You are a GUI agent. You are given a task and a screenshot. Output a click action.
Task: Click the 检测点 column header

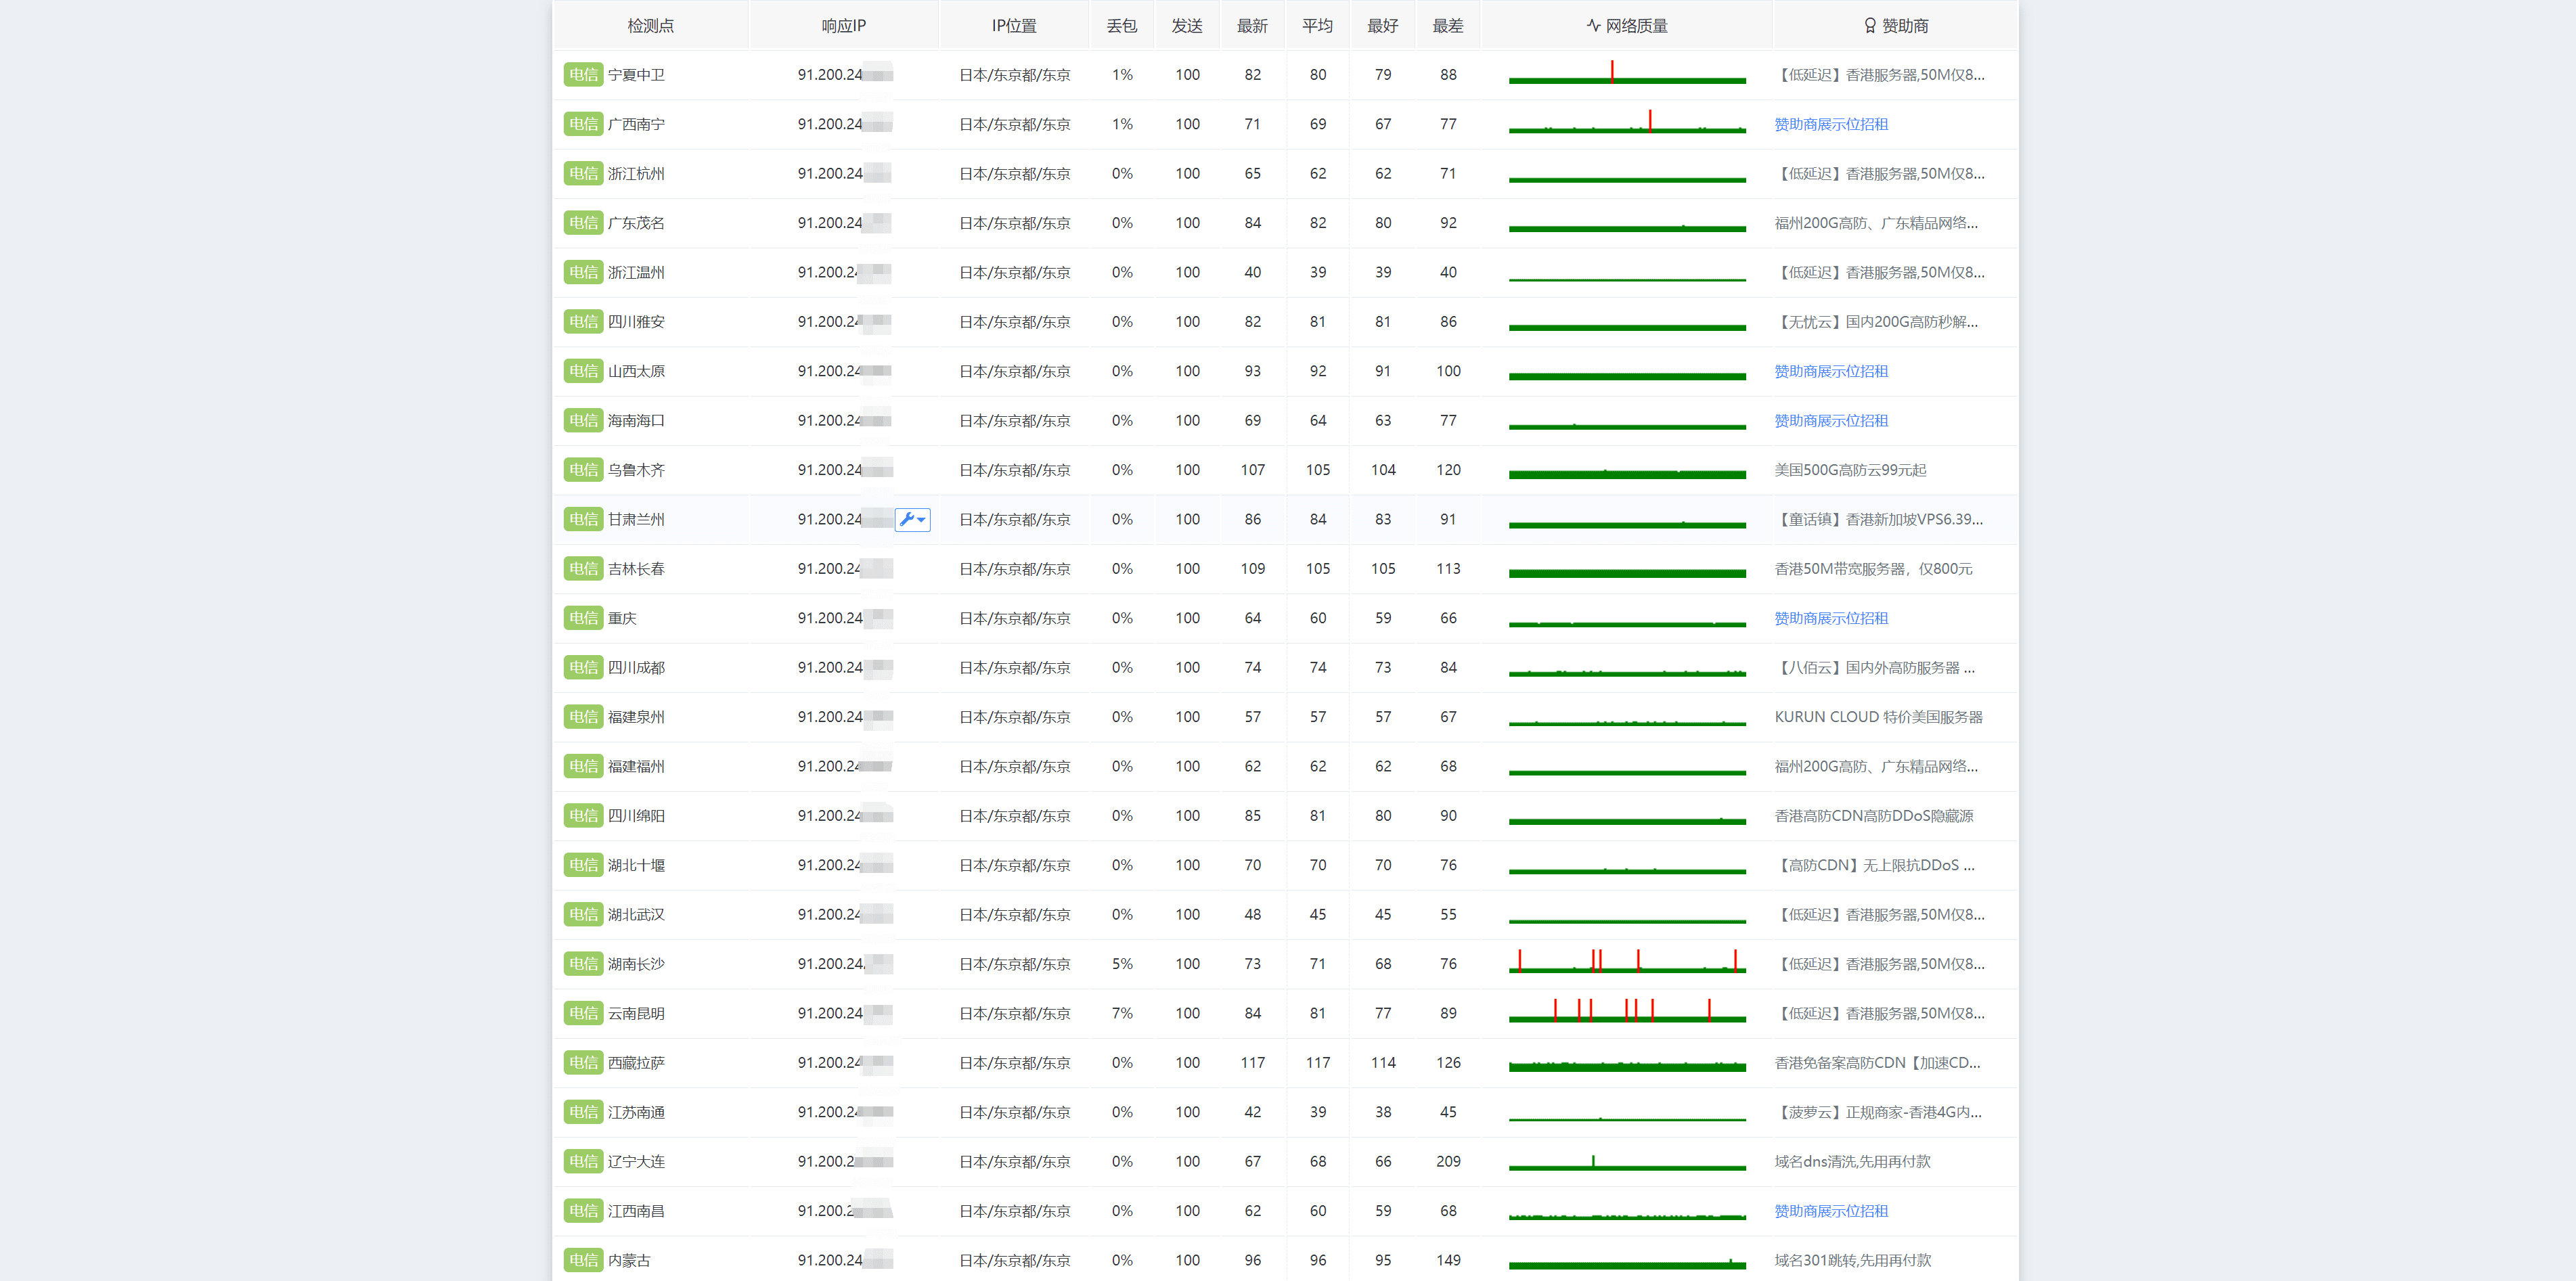[x=650, y=26]
